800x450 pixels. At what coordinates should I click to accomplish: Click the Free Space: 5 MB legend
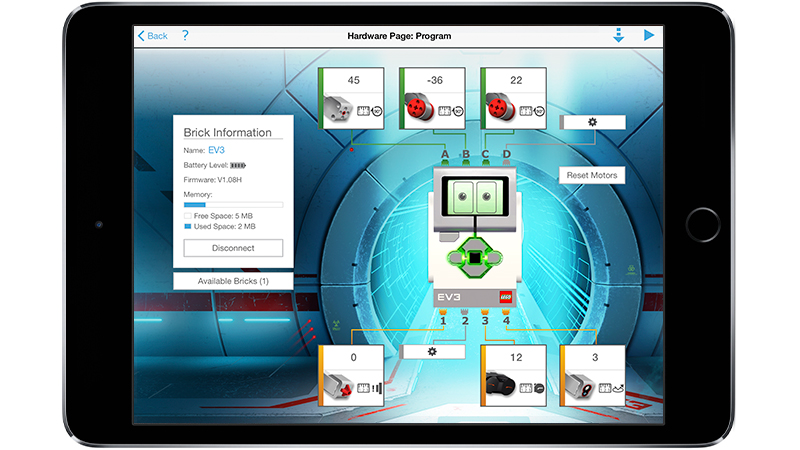[218, 216]
